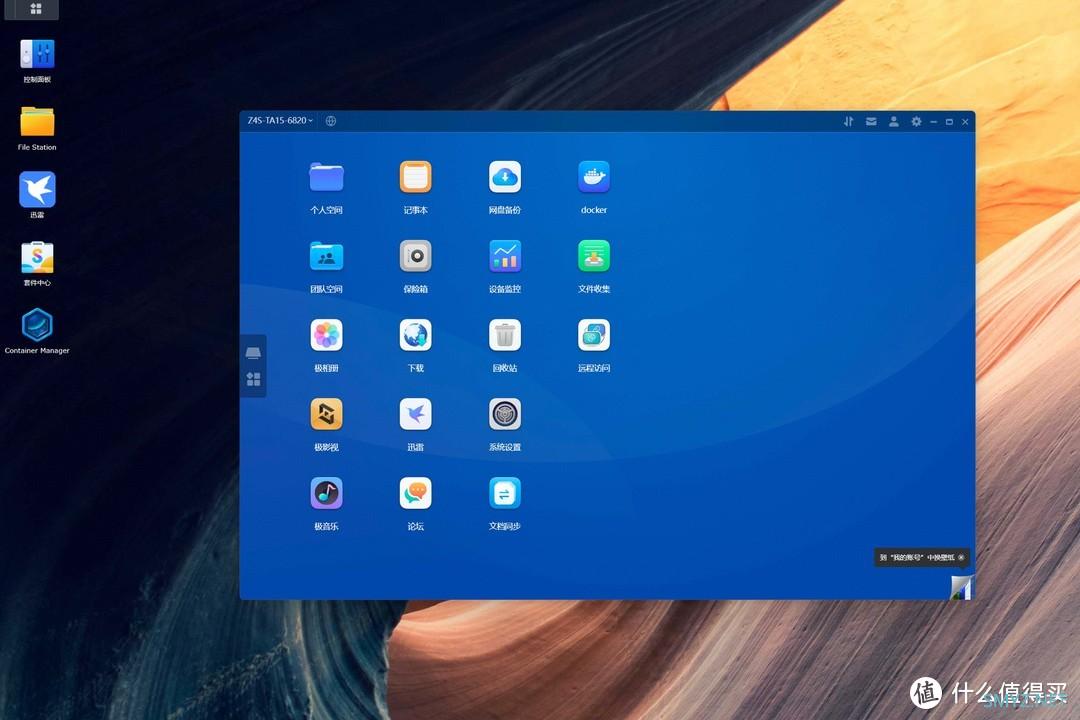Image resolution: width=1080 pixels, height=720 pixels.
Task: Switch to the disk drive side tab
Action: tap(253, 353)
